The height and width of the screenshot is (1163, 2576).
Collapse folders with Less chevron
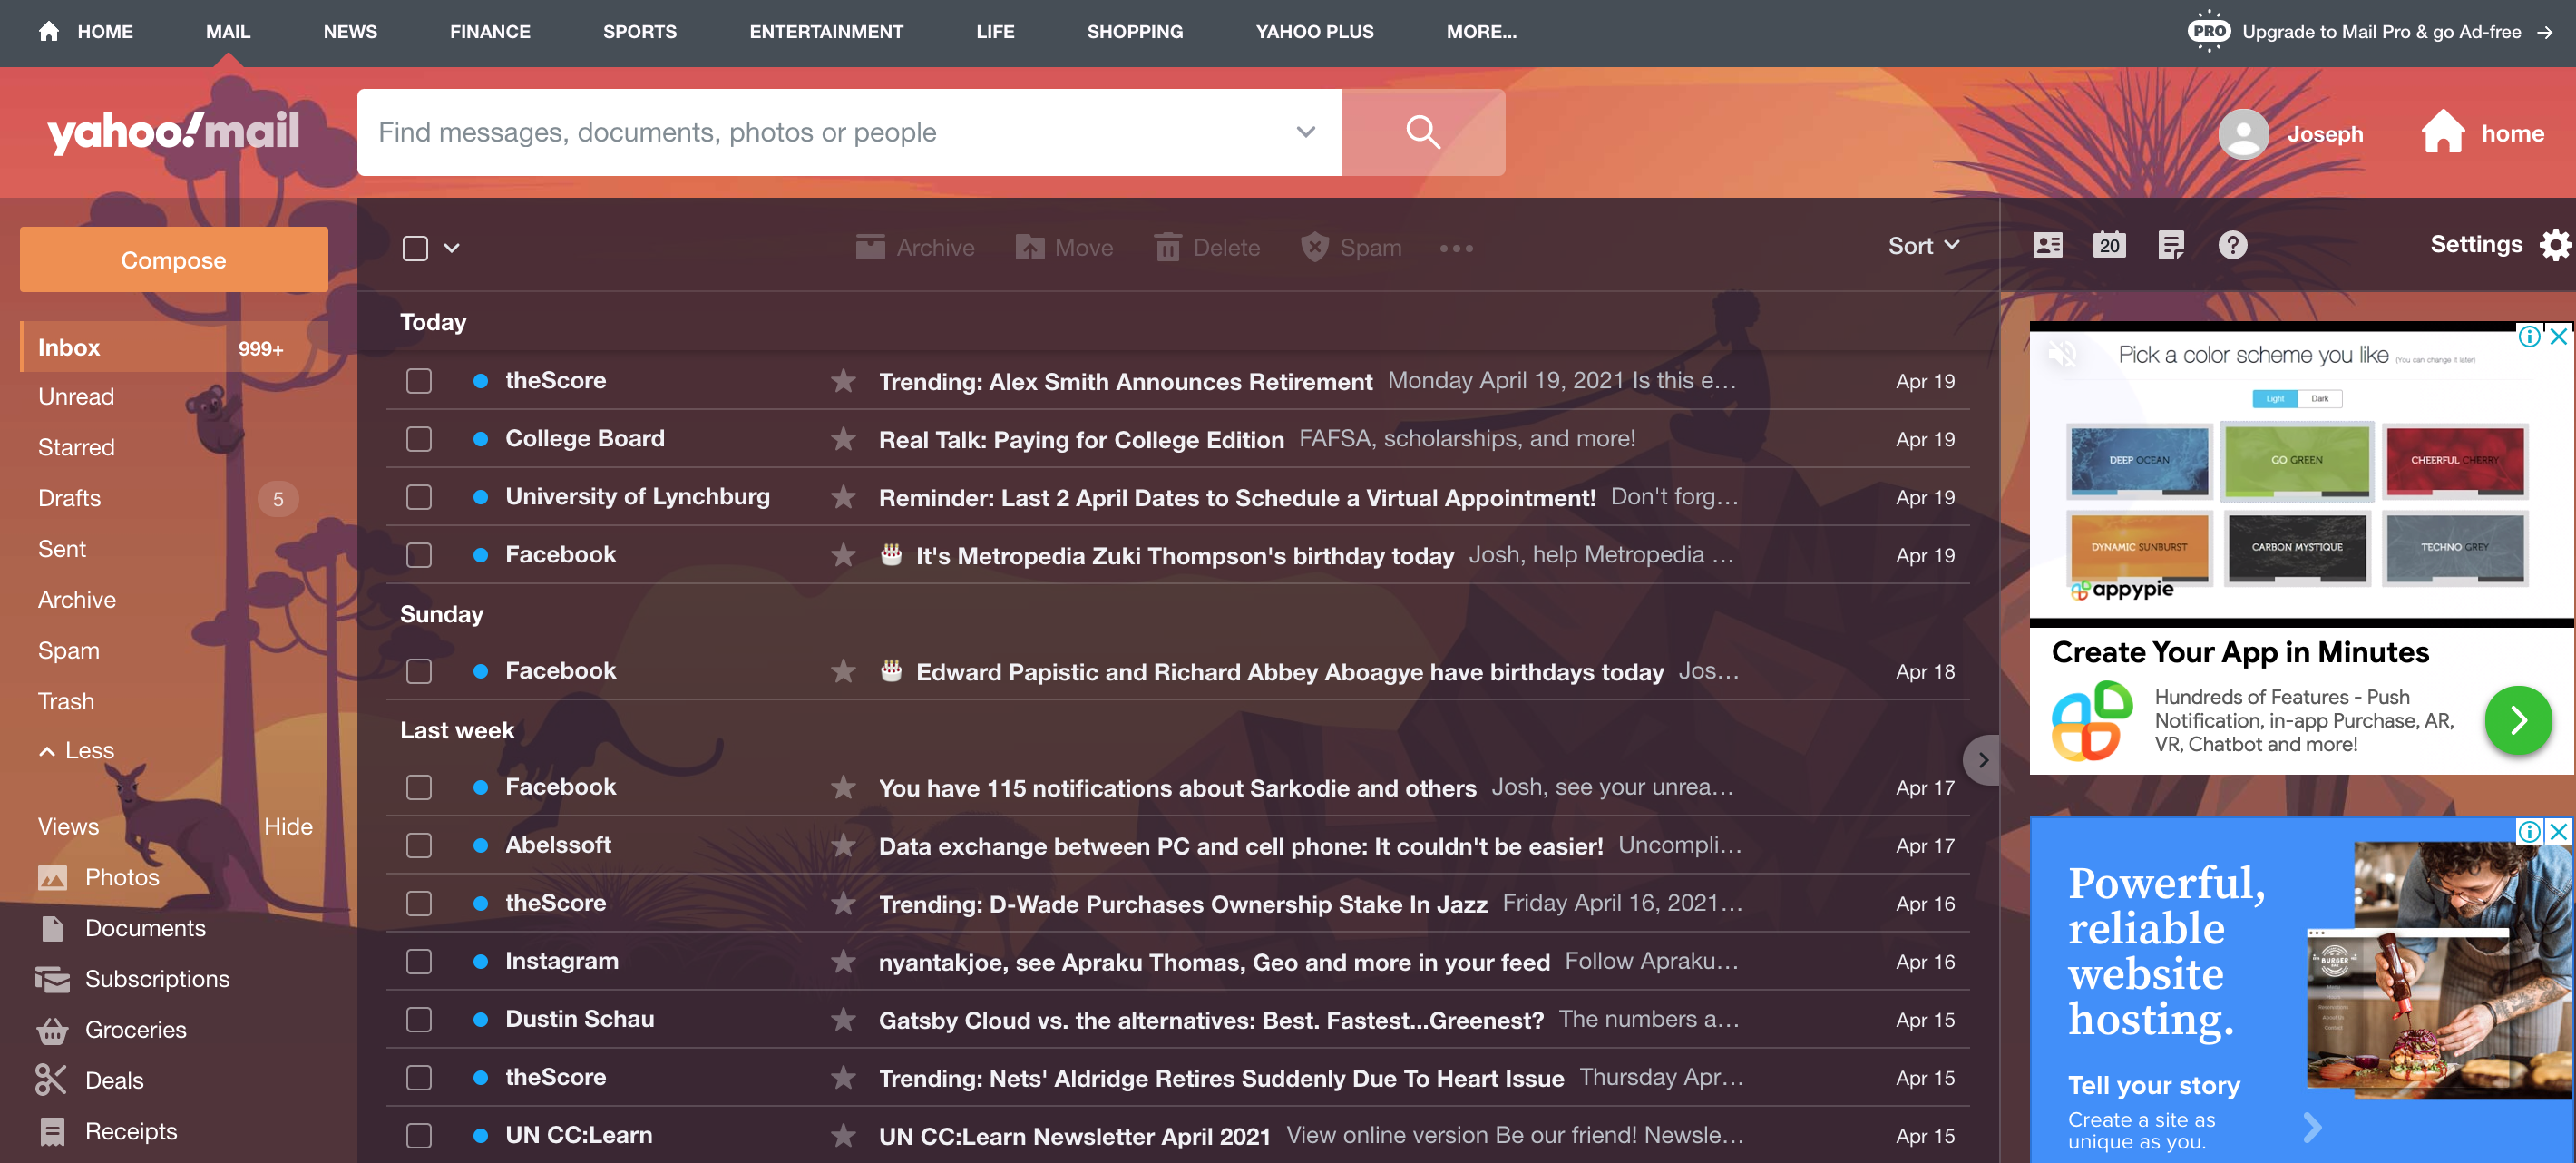click(47, 751)
